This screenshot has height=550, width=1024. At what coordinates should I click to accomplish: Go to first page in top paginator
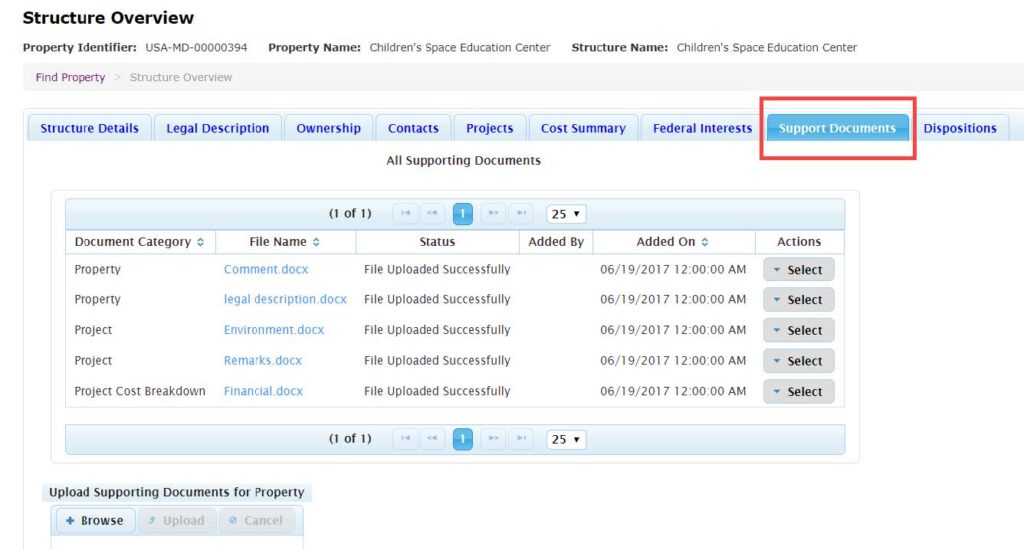coord(406,214)
